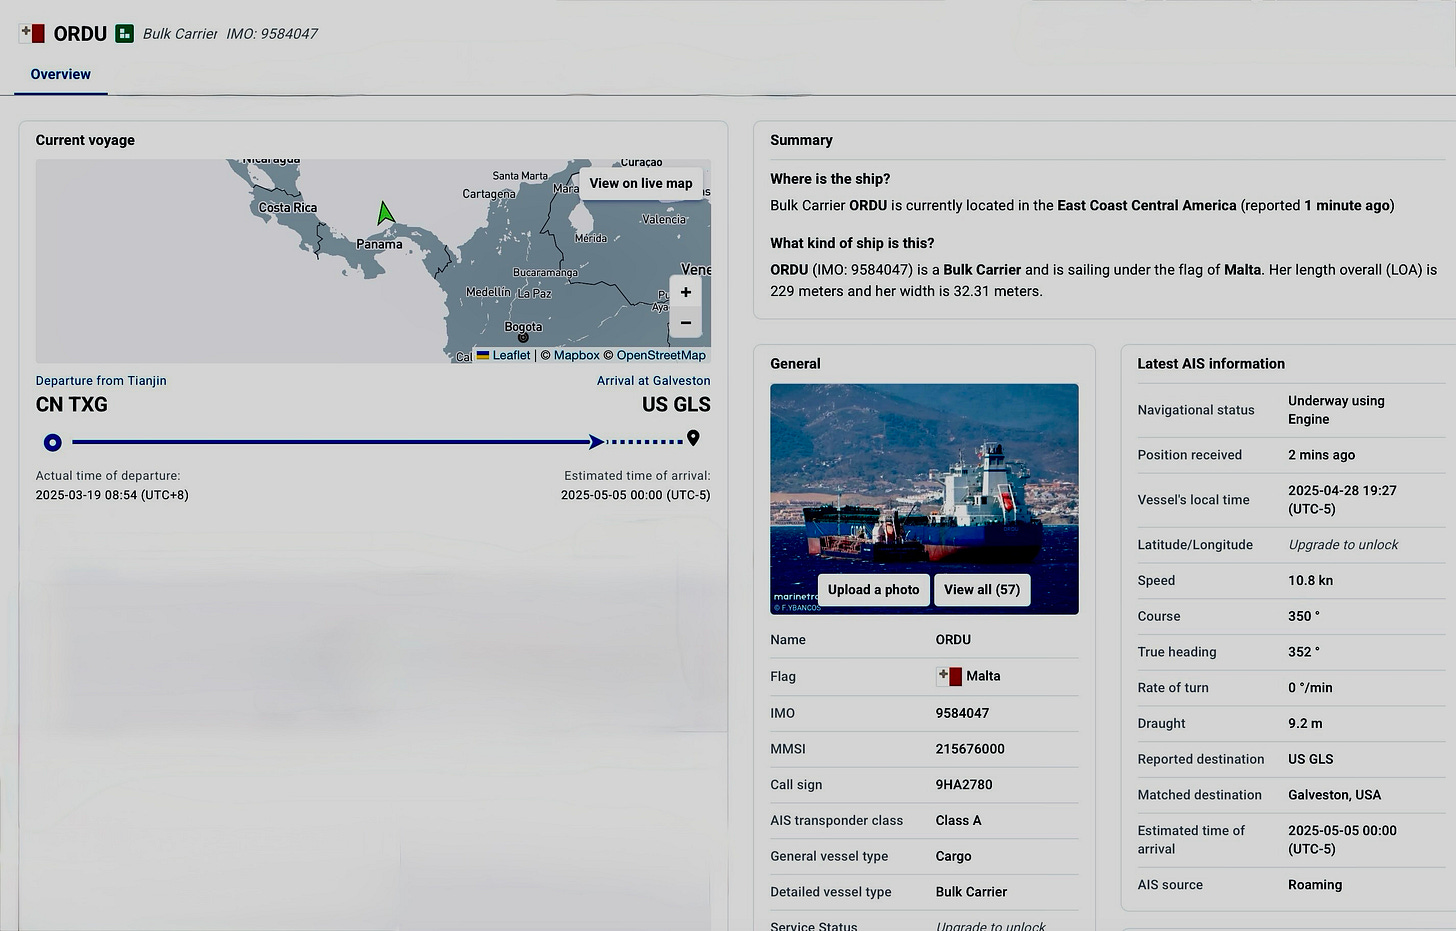This screenshot has height=931, width=1456.
Task: Click the US GLS arrival port code heading
Action: (x=676, y=405)
